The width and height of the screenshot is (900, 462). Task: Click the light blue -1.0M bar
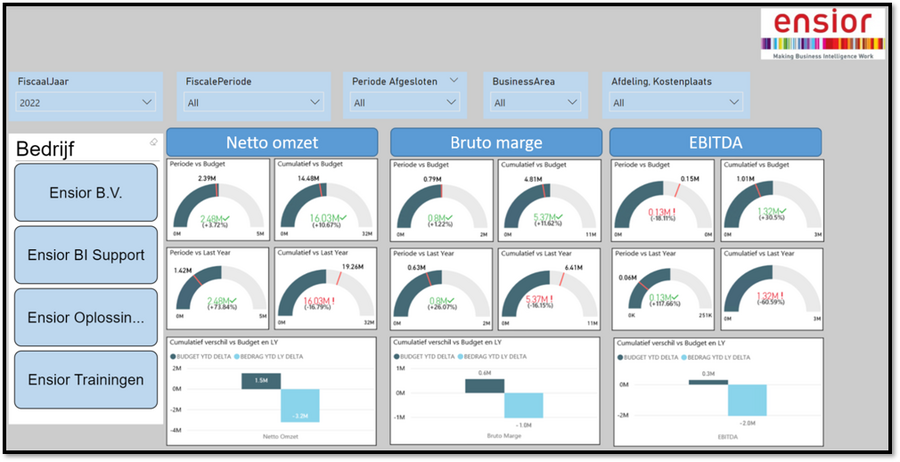point(524,405)
